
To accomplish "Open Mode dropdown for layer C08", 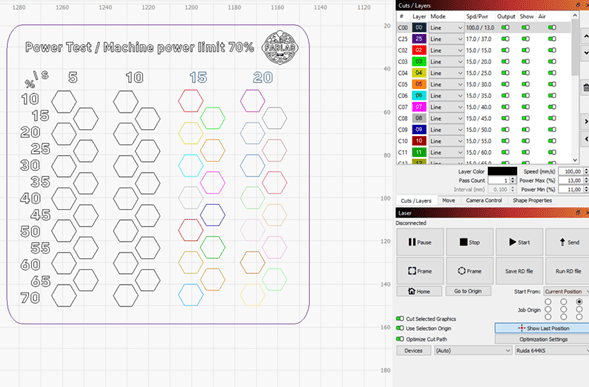I will [446, 118].
